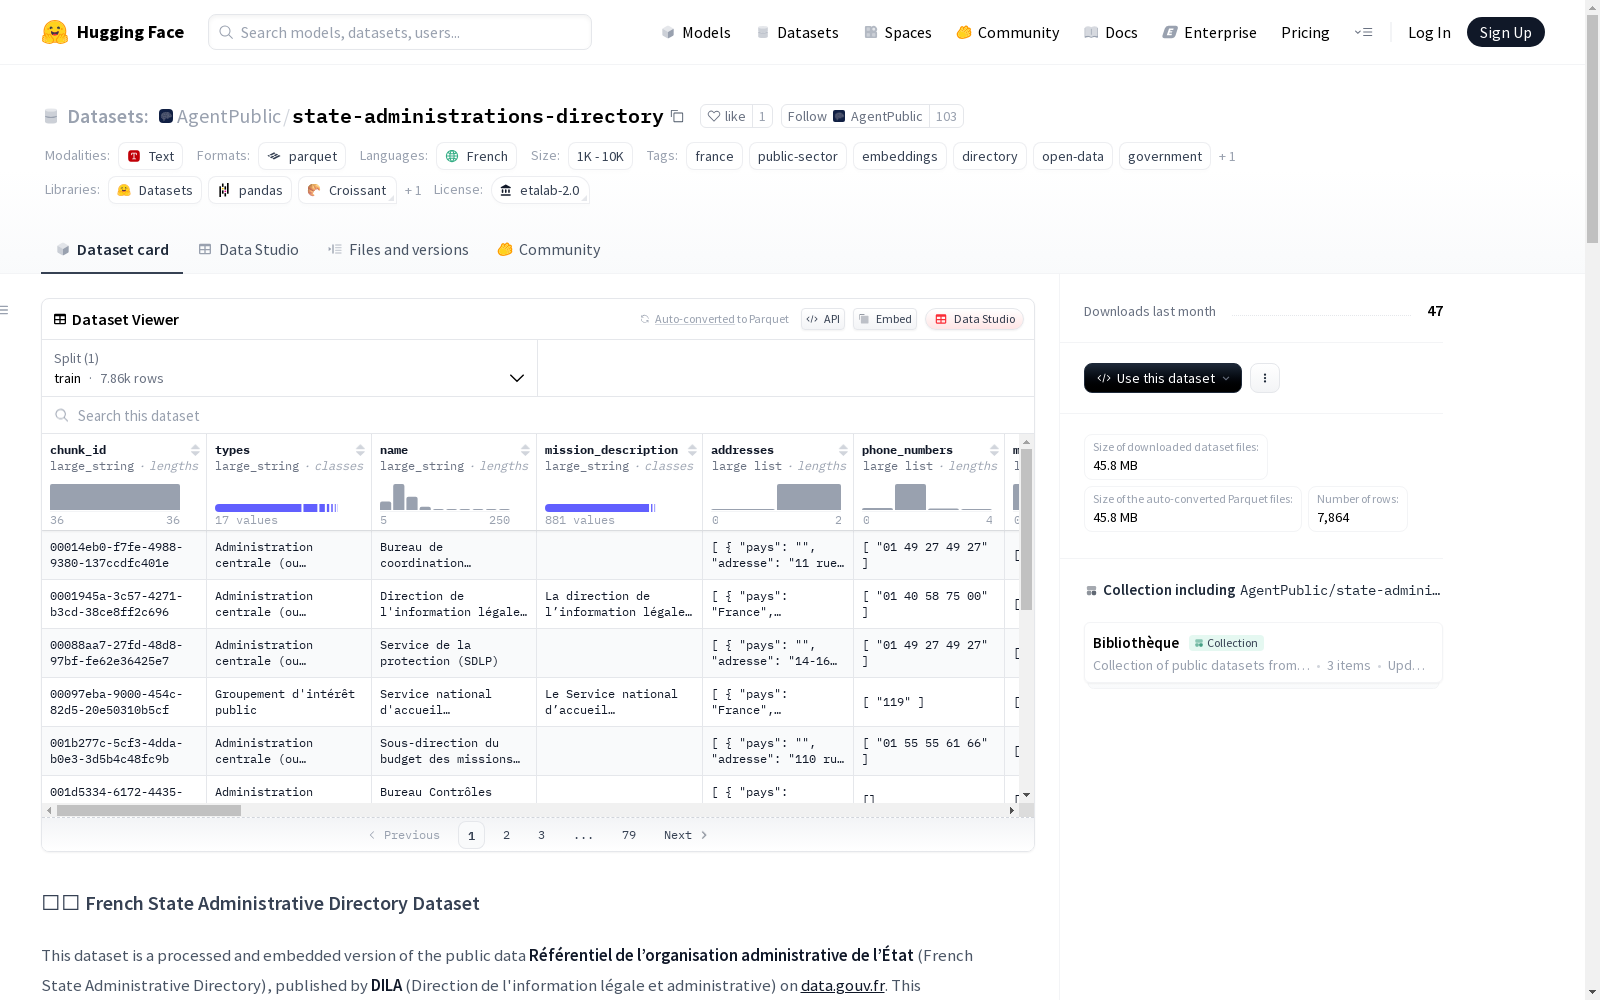Sort the mission_description column
This screenshot has height=1000, width=1600.
692,450
